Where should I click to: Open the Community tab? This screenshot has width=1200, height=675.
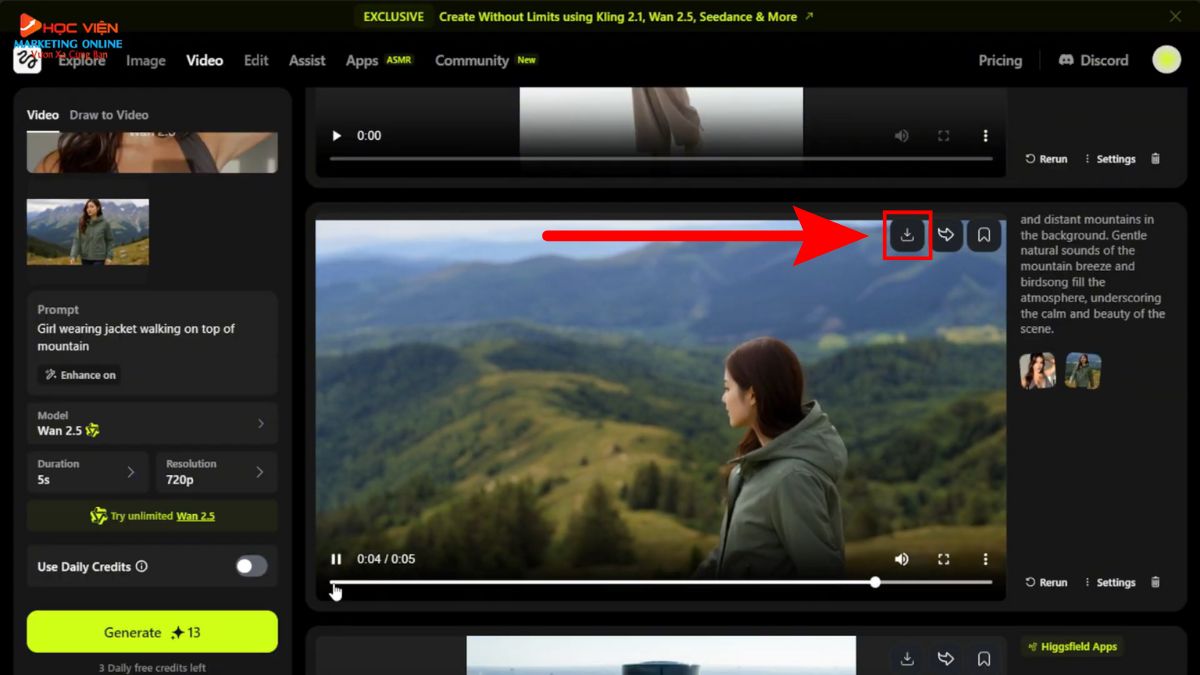pyautogui.click(x=471, y=60)
